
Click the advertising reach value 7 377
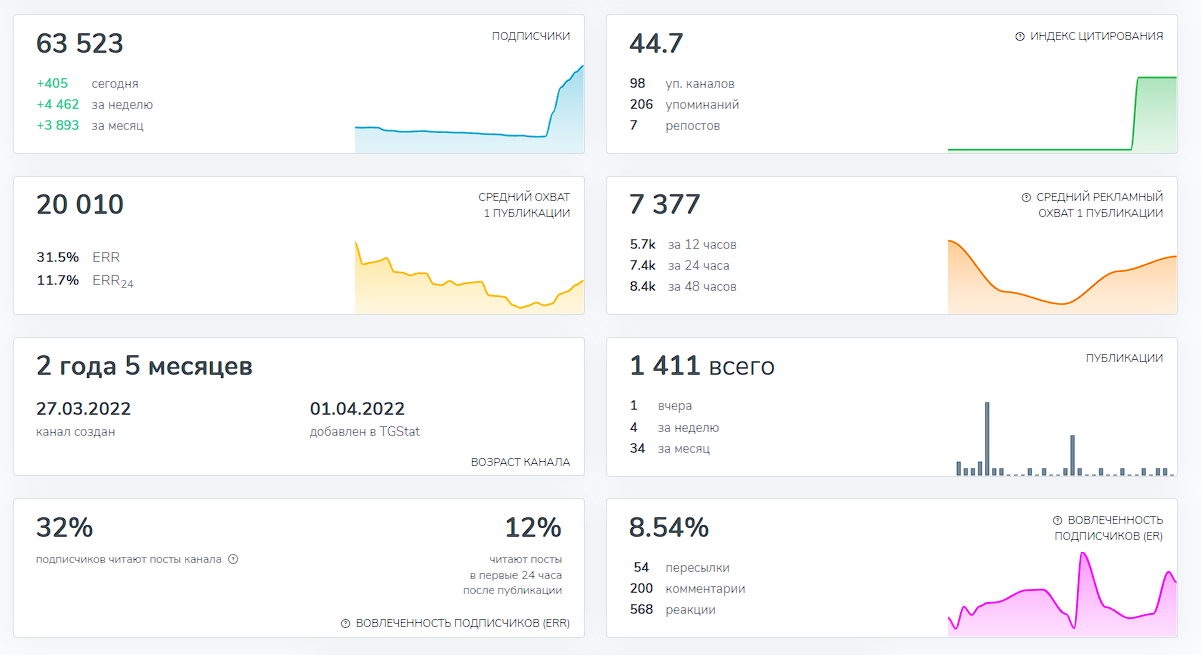click(x=665, y=205)
